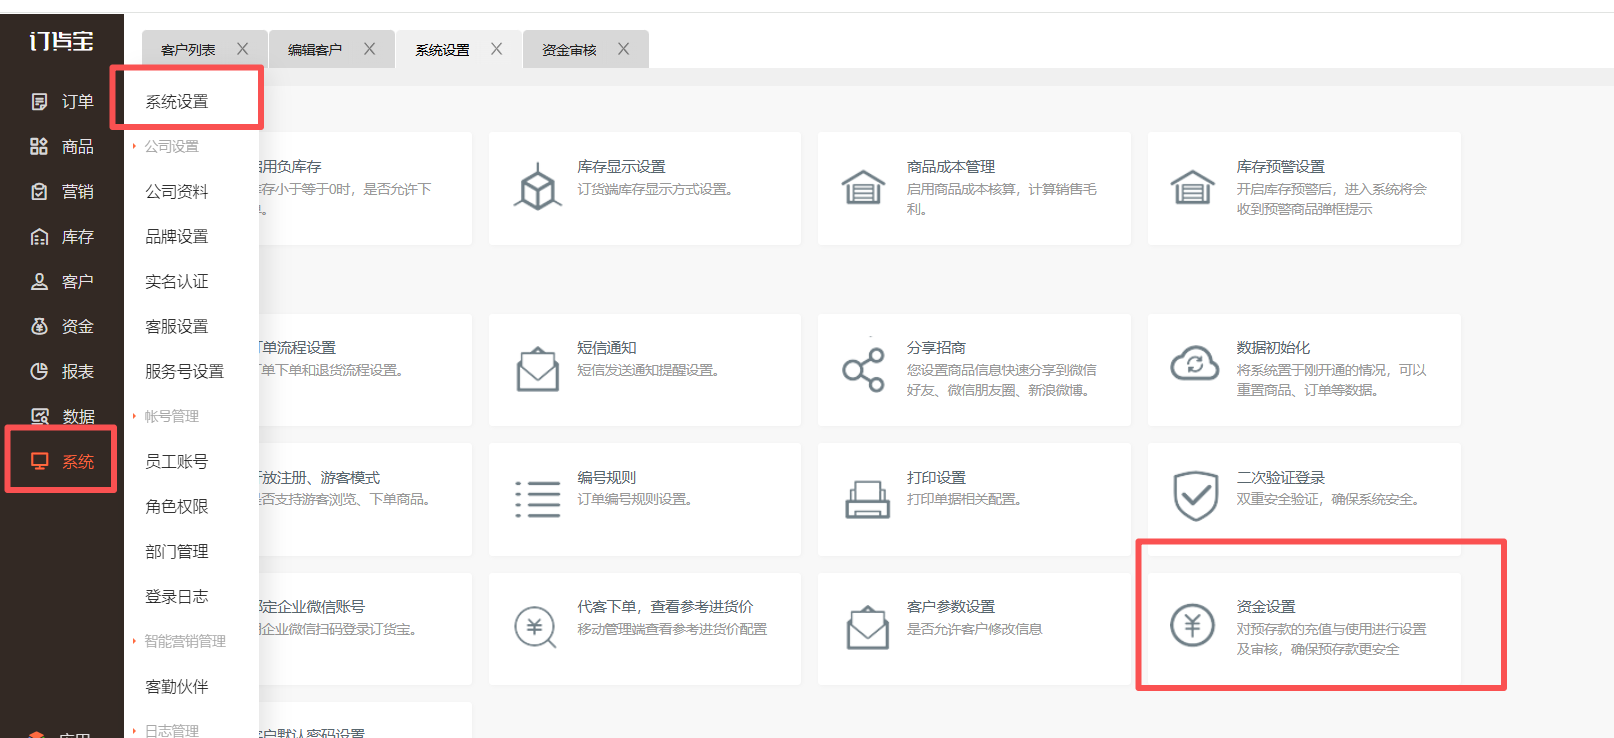Click the building icon for 商品成本管理

[x=863, y=187]
